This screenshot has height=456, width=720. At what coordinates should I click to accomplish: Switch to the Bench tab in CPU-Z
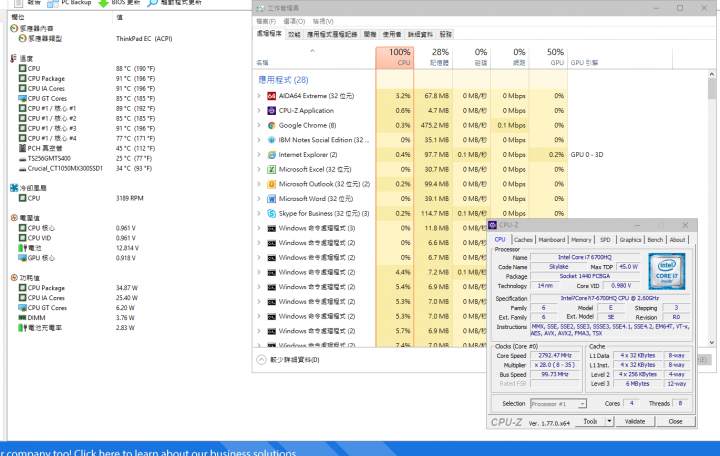tap(655, 240)
